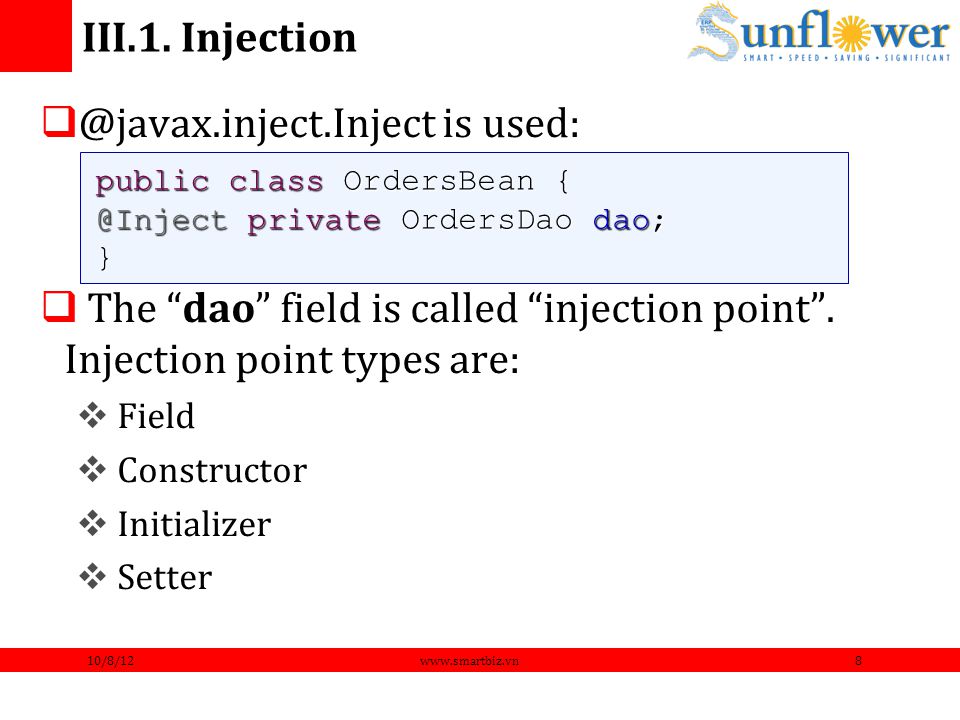Open the www.smartbiz.vn footer link
This screenshot has width=960, height=720.
tap(469, 661)
